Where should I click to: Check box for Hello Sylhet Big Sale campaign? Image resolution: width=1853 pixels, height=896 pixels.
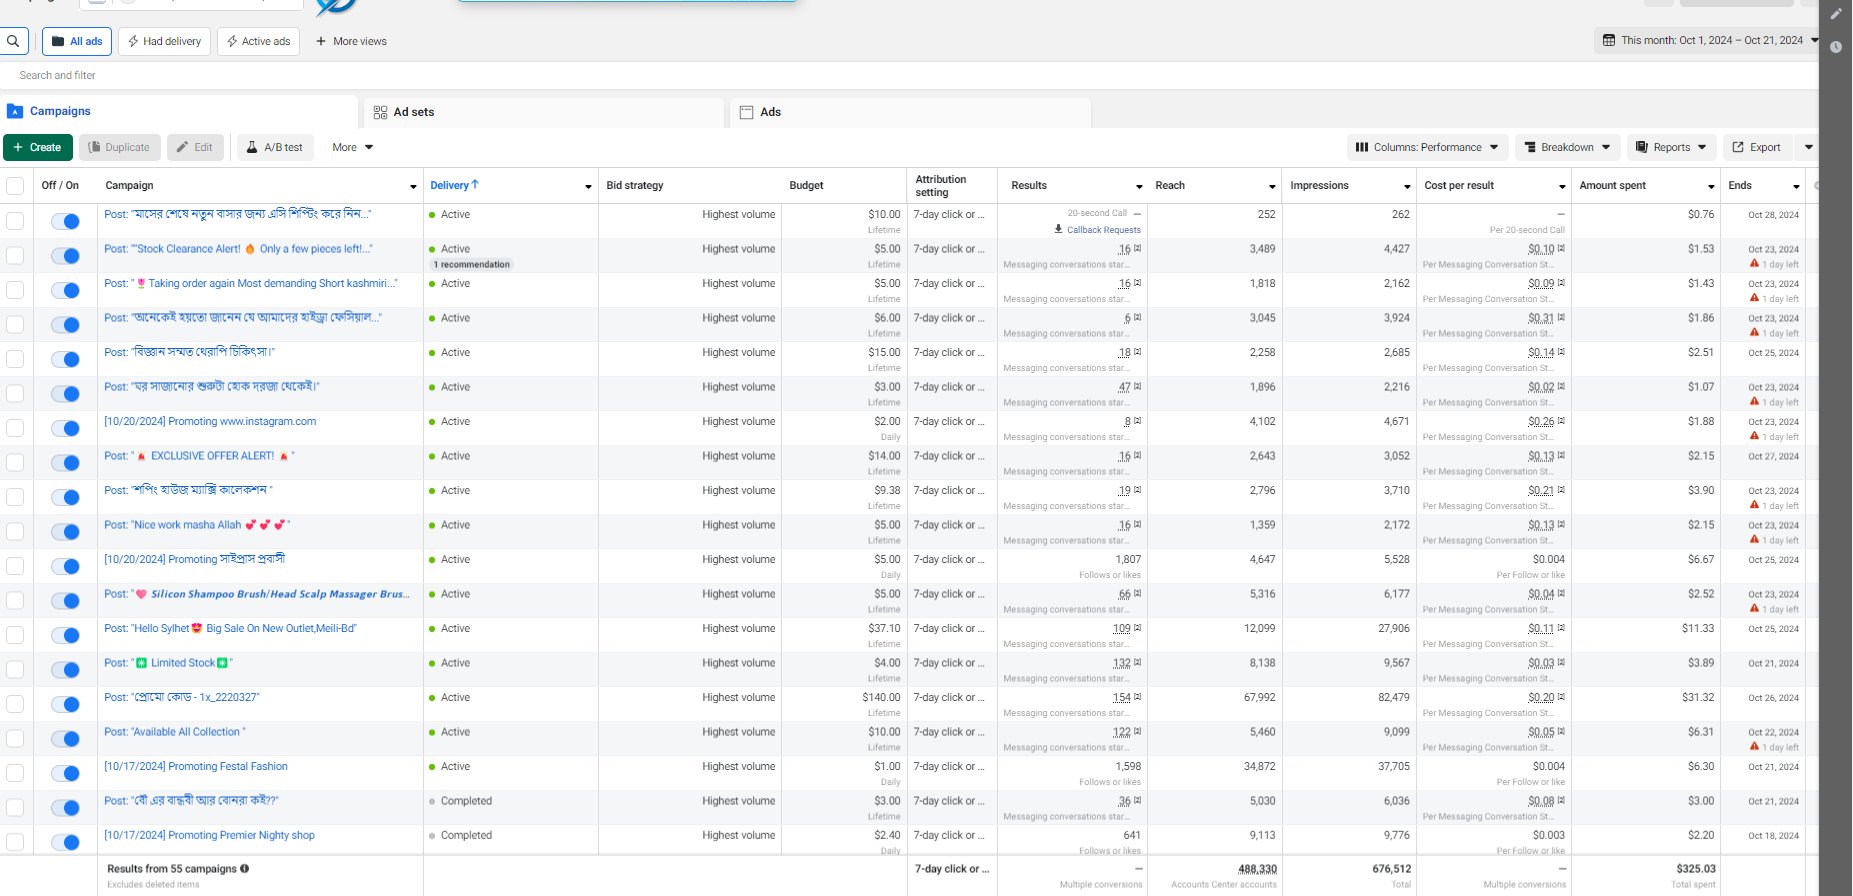coord(15,635)
